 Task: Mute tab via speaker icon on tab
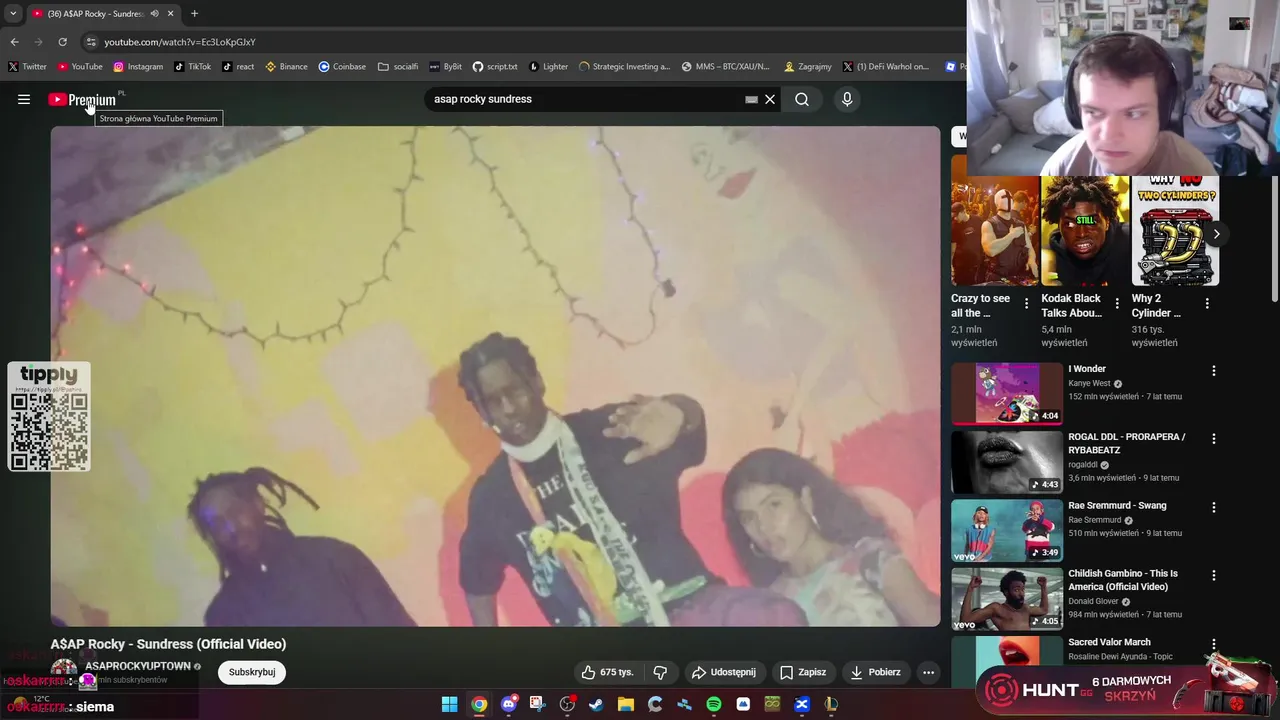tap(154, 14)
